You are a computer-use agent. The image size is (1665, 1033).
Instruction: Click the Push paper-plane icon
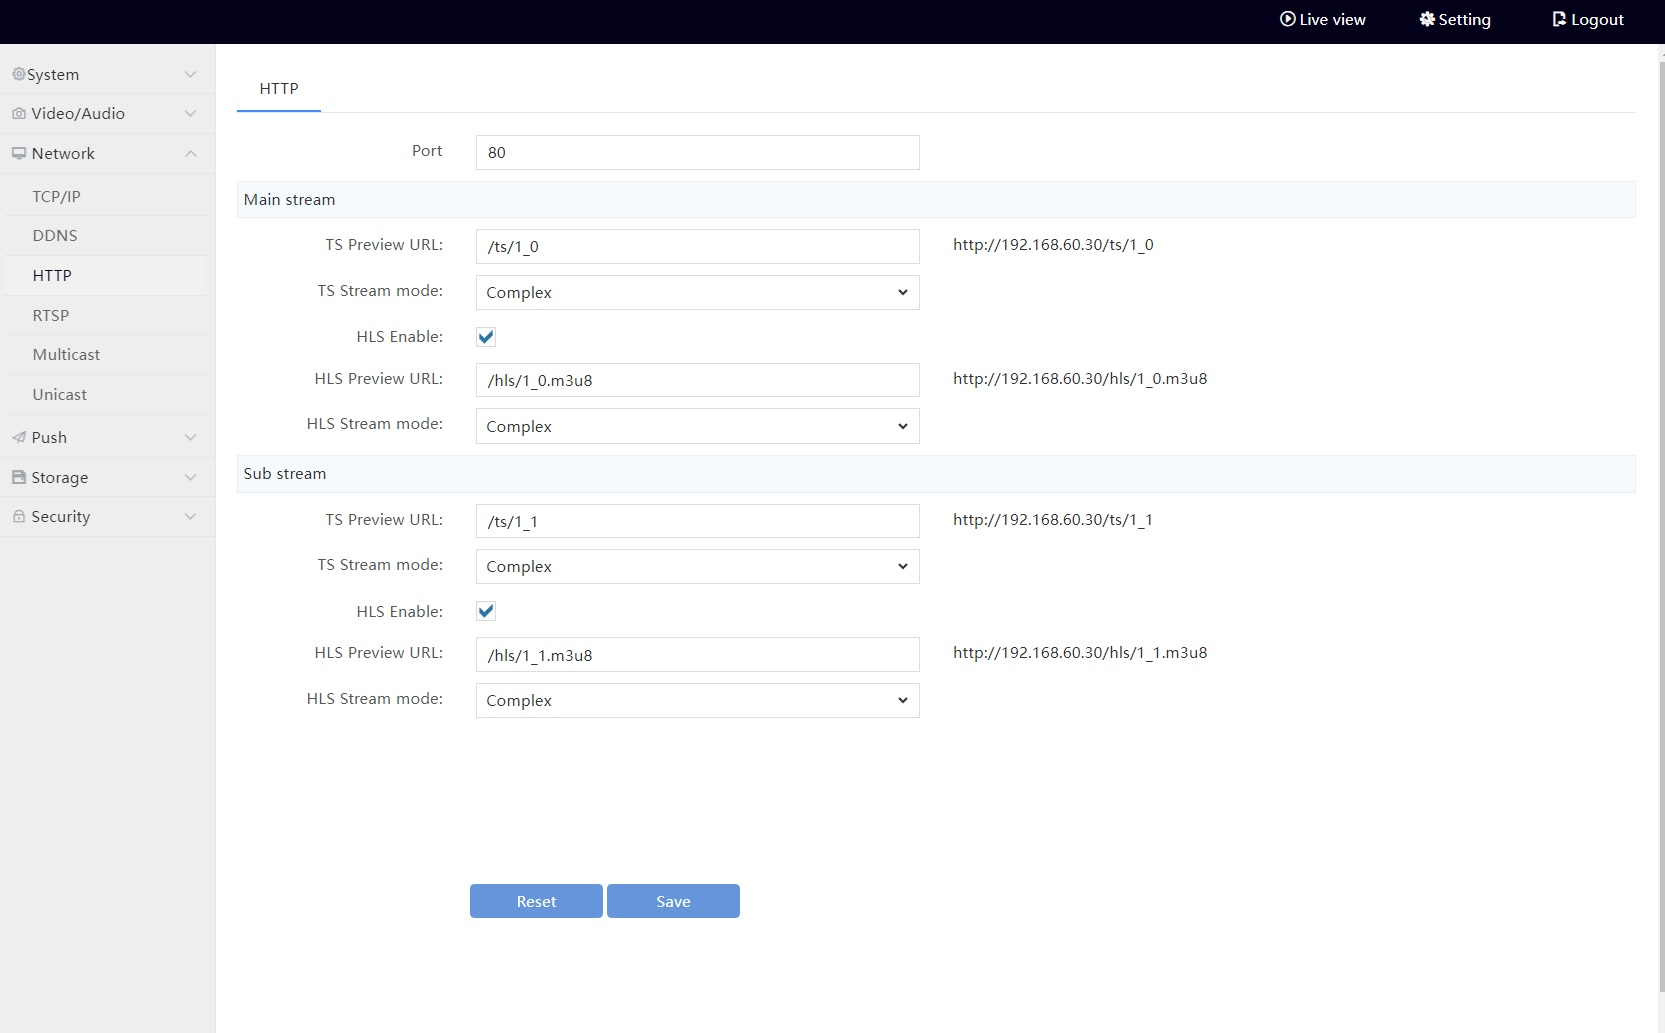click(x=19, y=437)
